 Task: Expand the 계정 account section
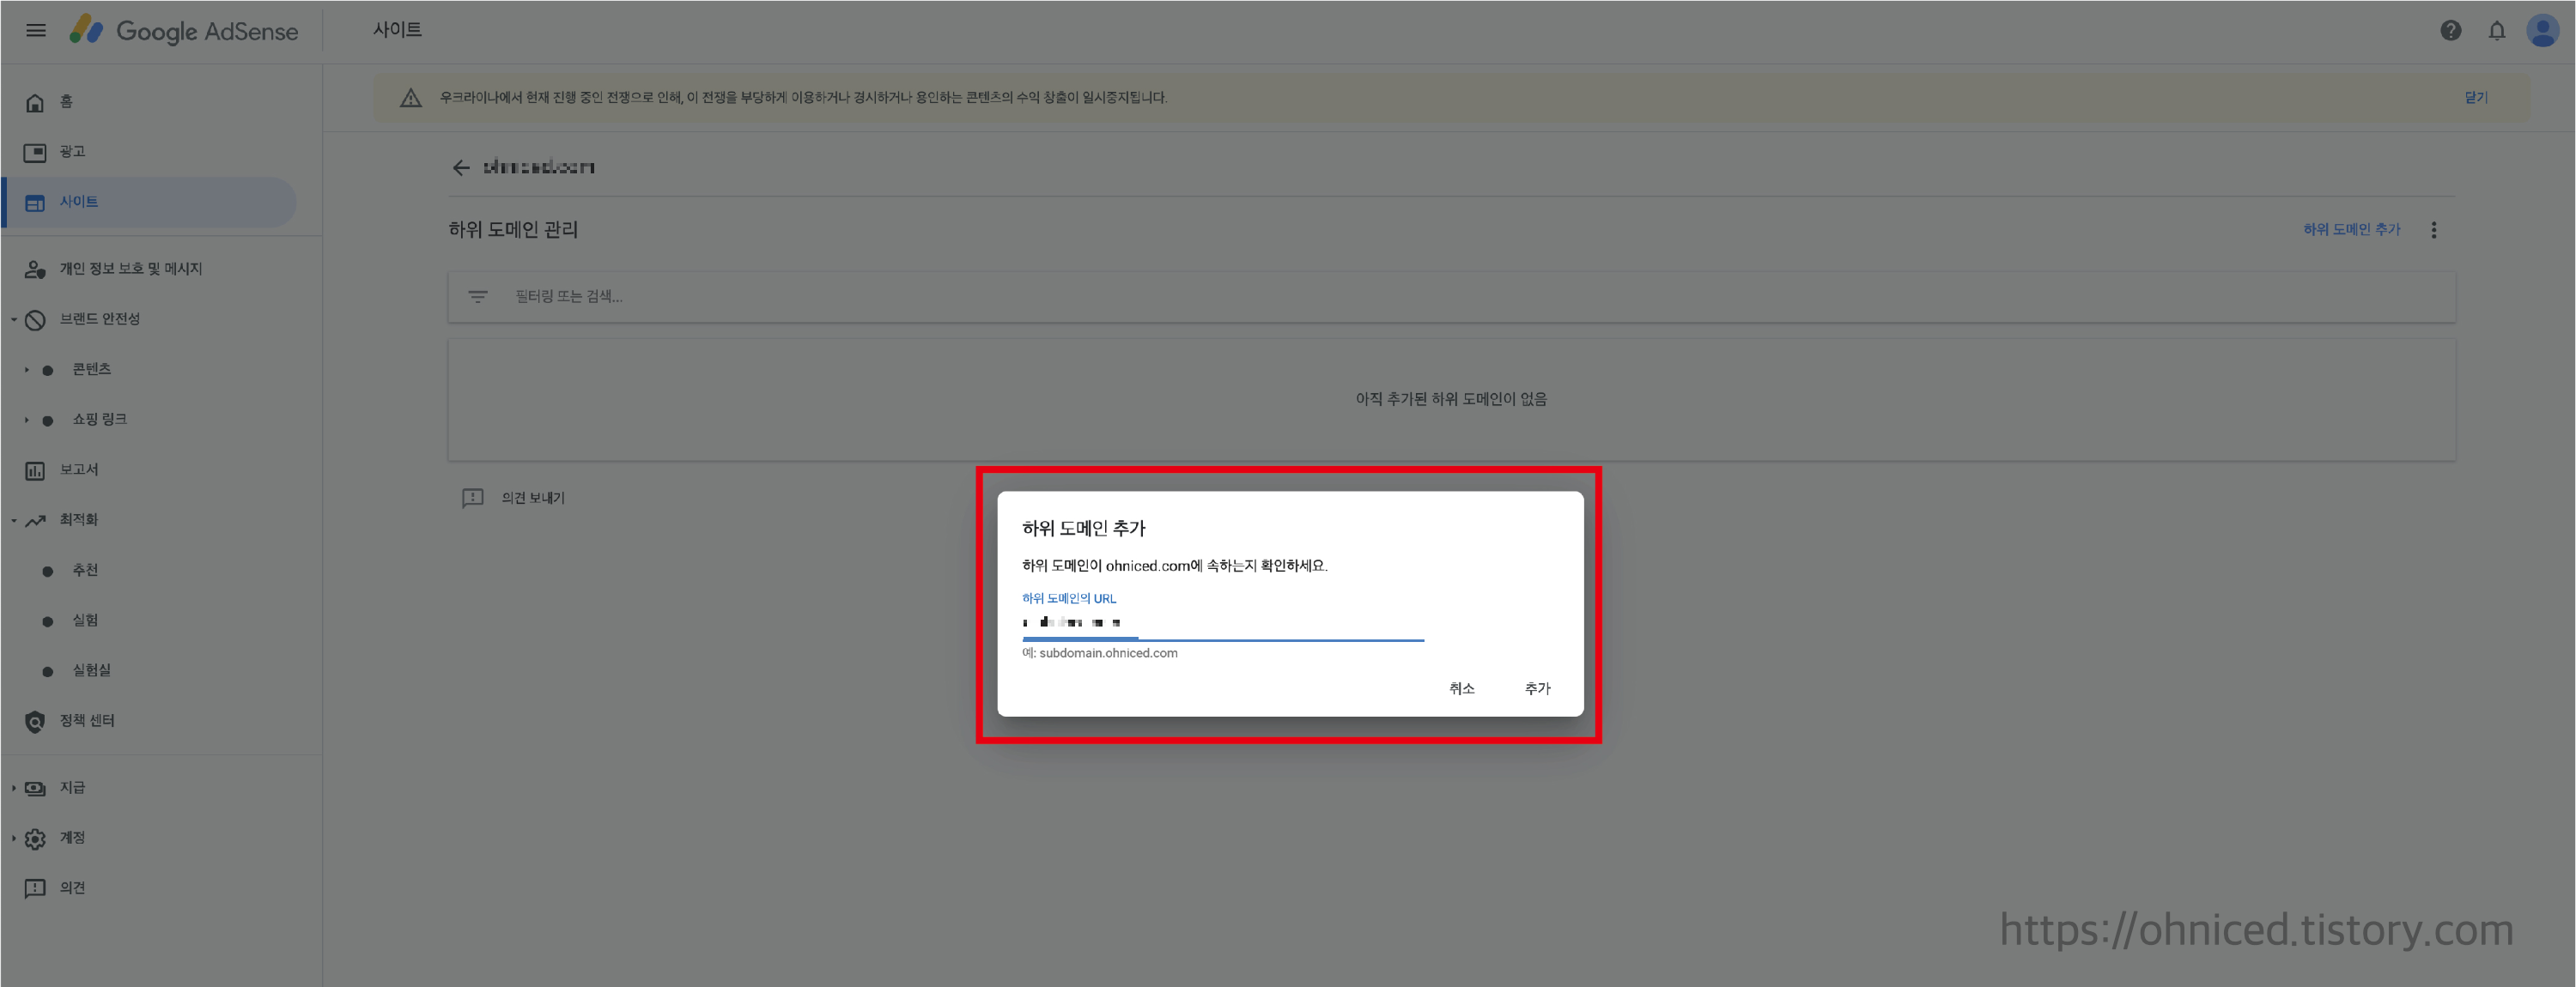coord(14,838)
